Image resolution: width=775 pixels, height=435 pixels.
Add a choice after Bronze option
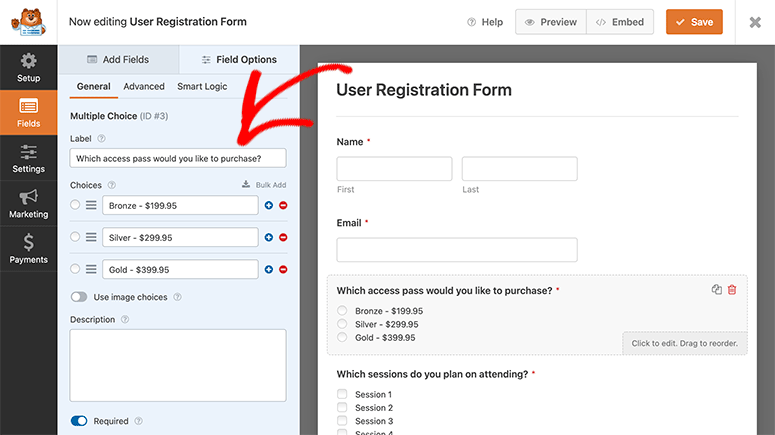tap(268, 205)
